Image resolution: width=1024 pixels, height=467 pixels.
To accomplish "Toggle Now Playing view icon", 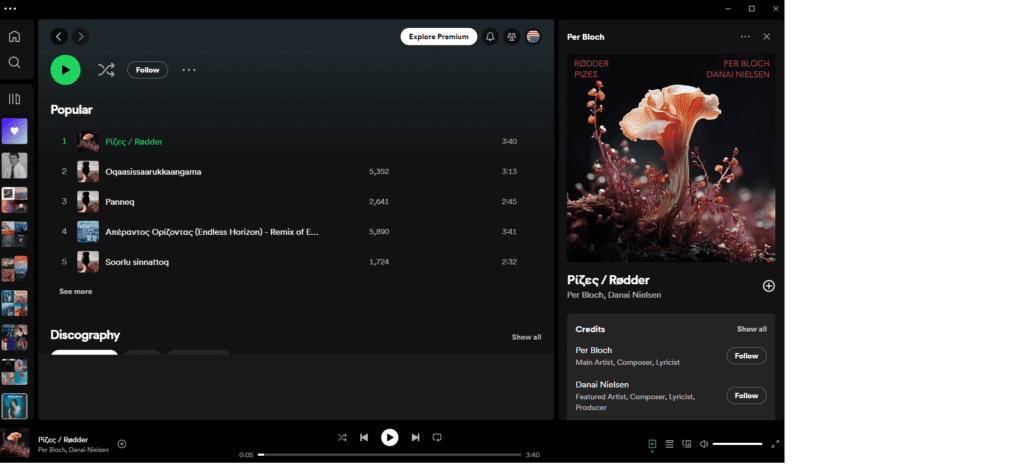I will tap(652, 444).
